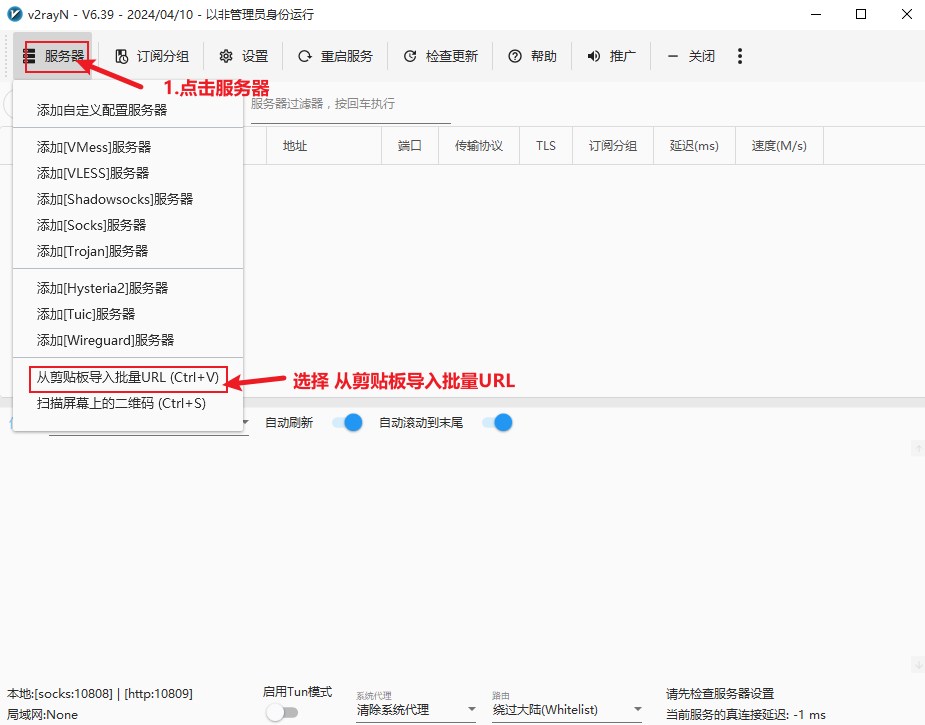This screenshot has width=925, height=725.
Task: Open 设置 via the gear icon
Action: pos(226,56)
